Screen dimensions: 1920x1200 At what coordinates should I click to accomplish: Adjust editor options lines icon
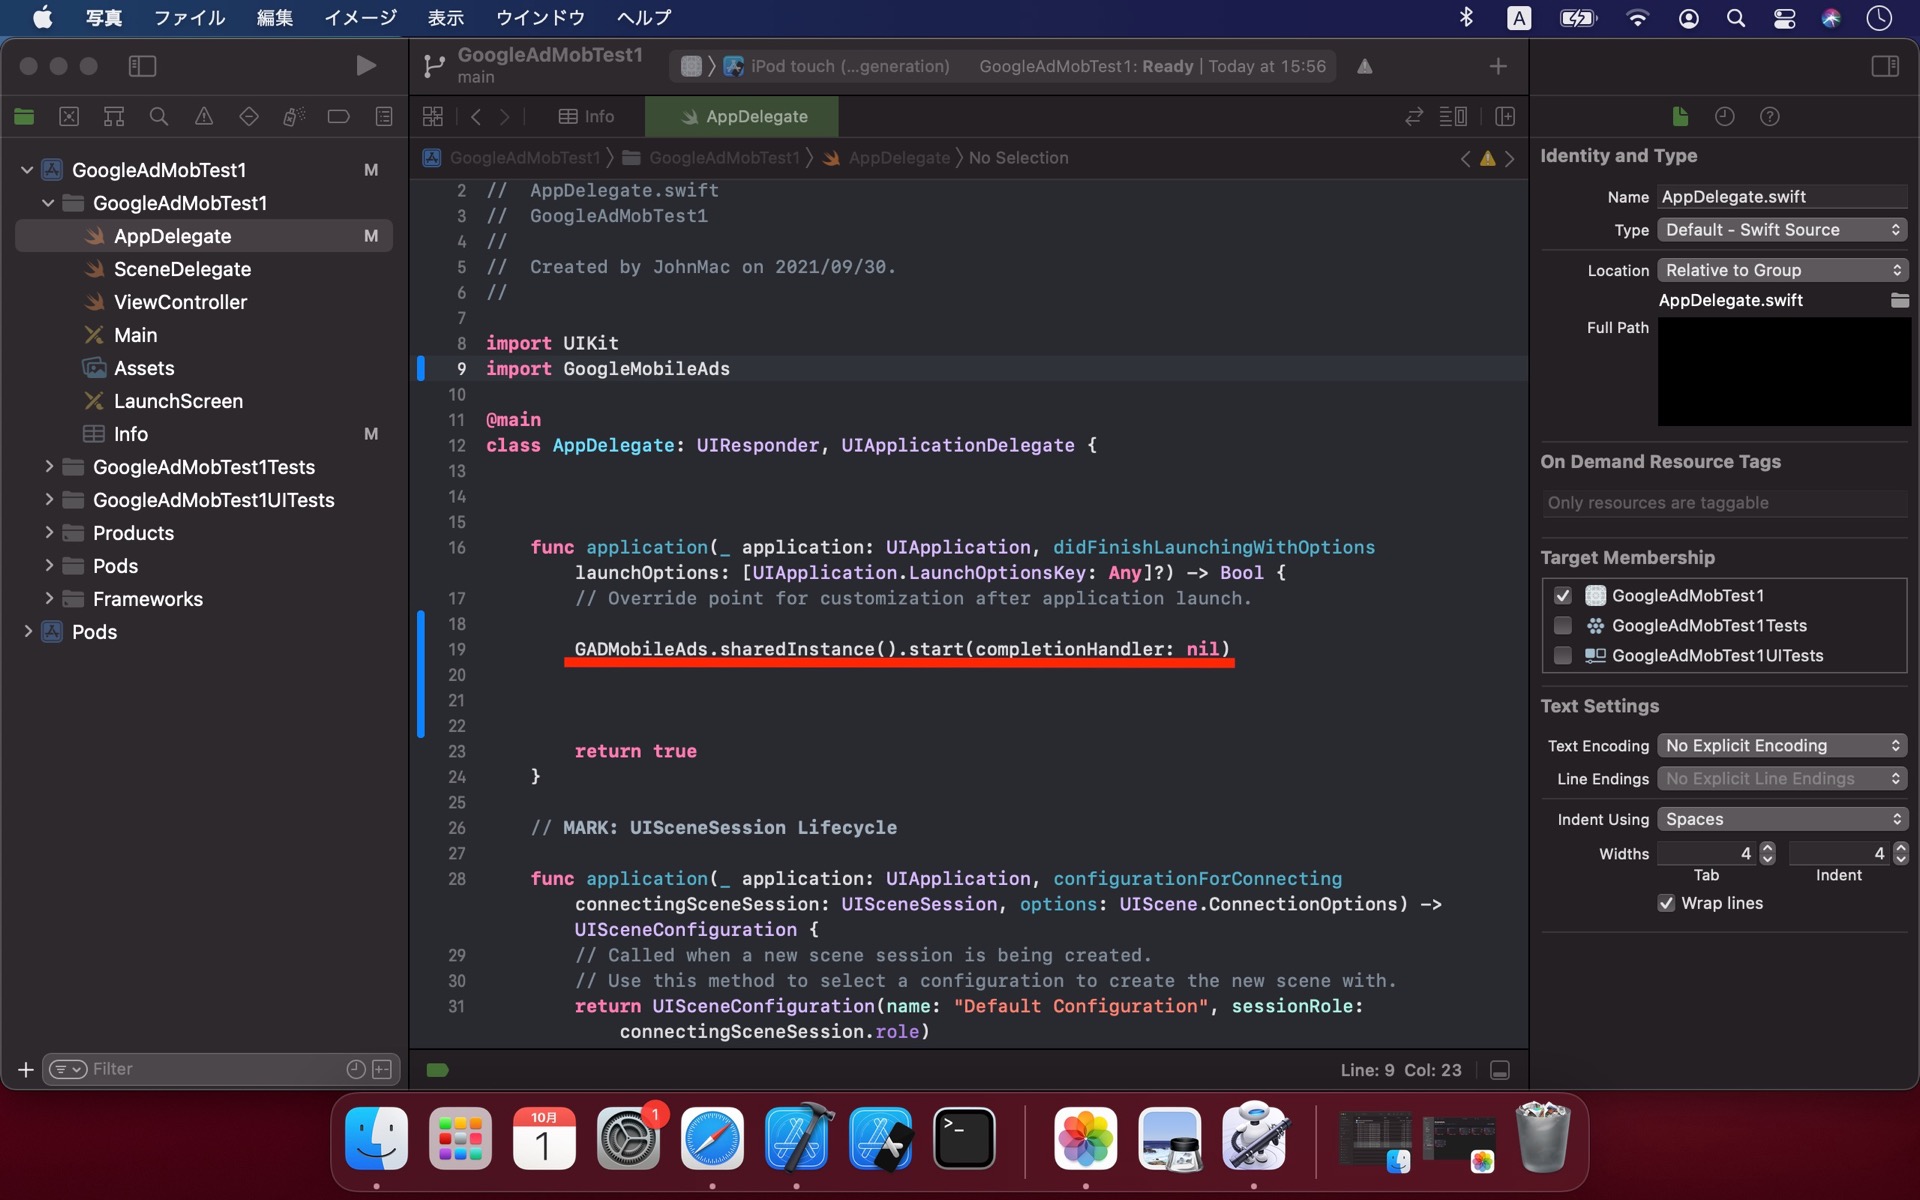coord(1453,116)
